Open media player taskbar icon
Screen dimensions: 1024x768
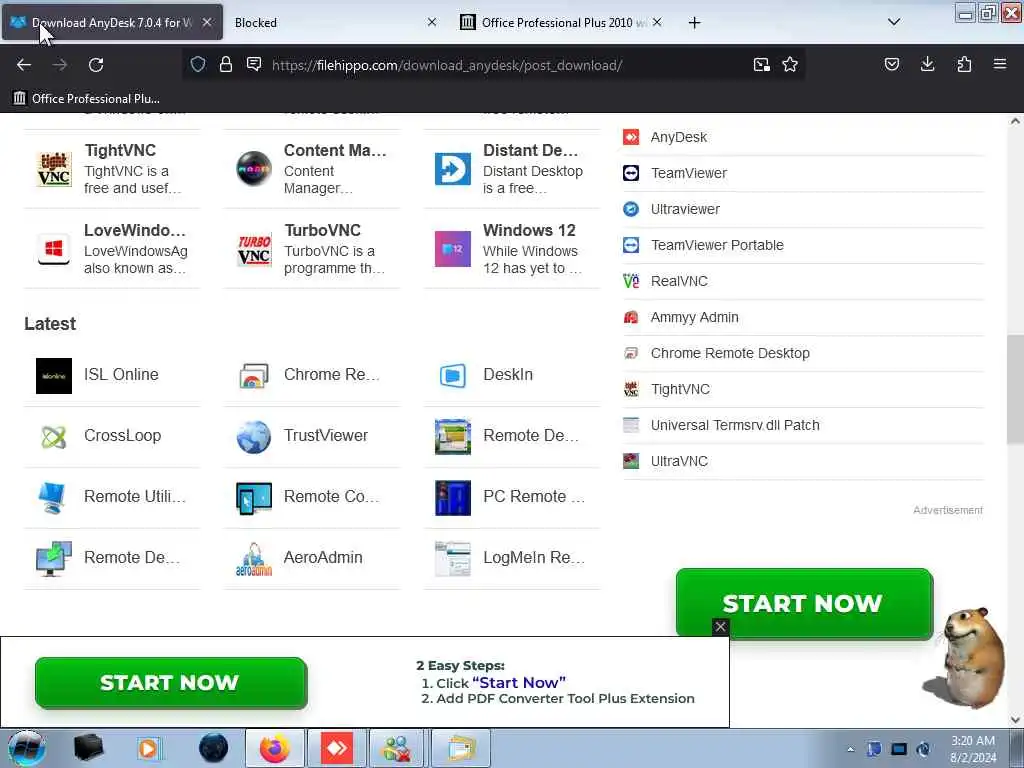pos(149,748)
